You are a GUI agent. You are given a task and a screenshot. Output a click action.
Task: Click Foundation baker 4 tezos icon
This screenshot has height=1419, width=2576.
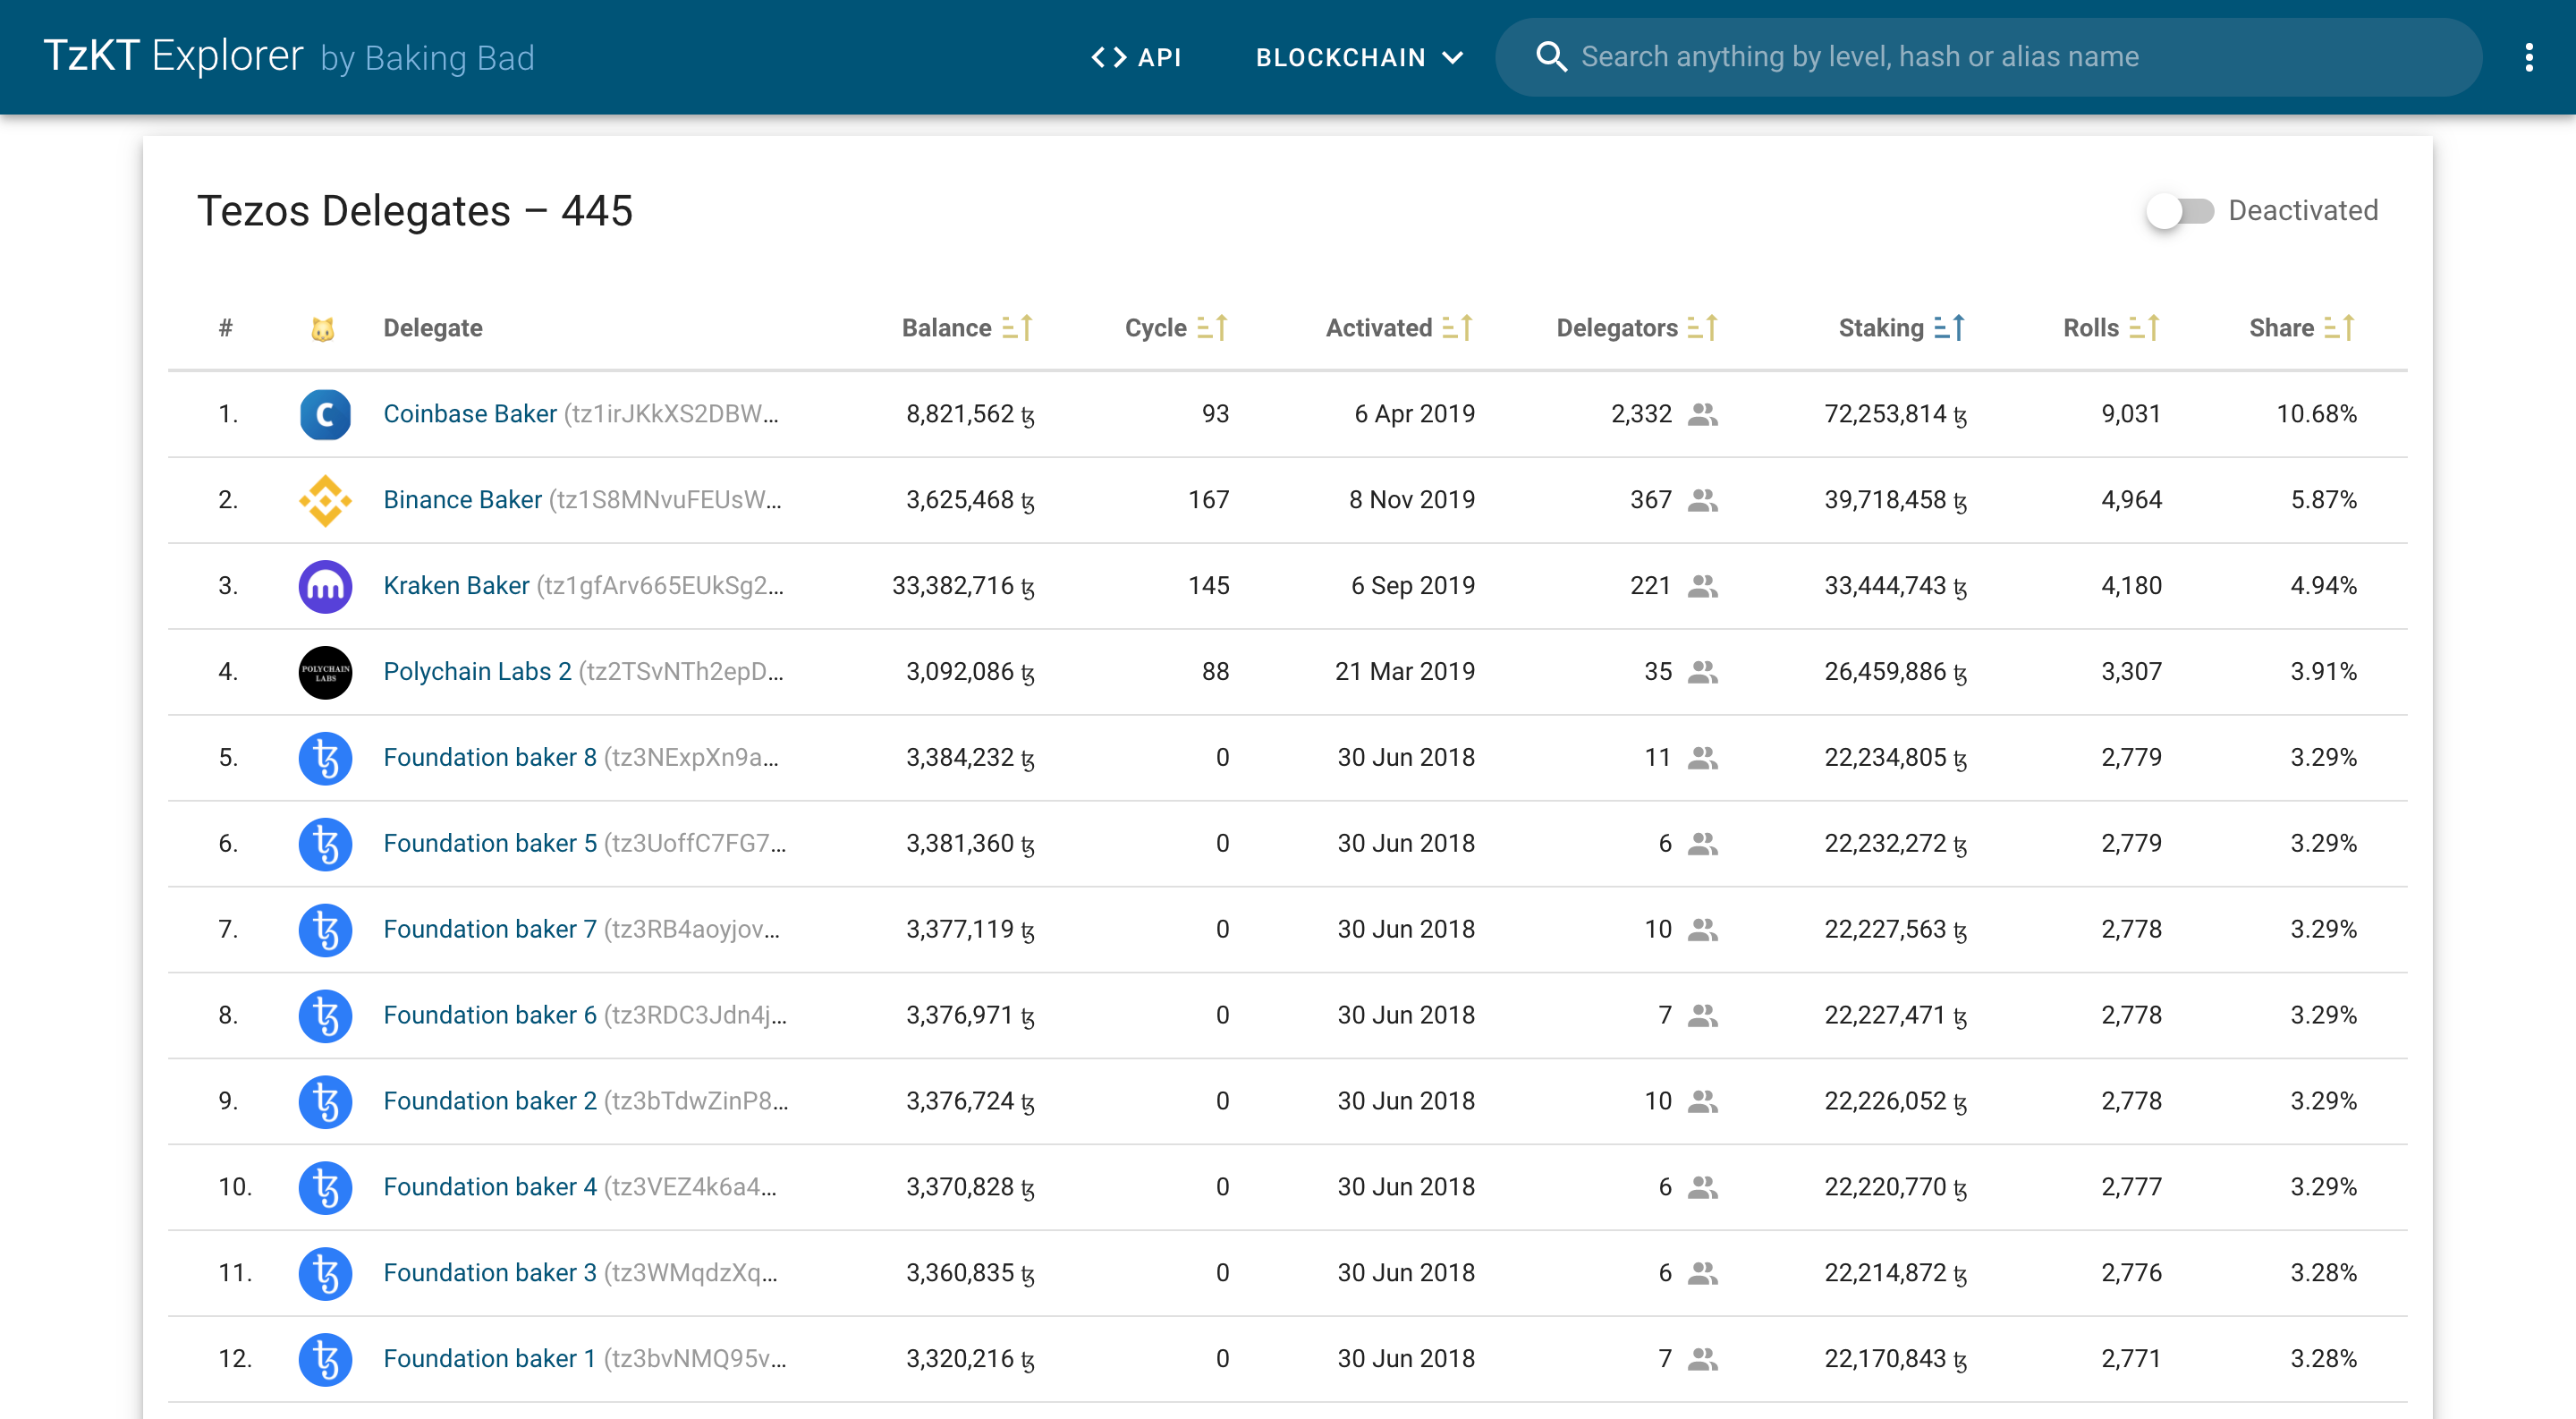pyautogui.click(x=325, y=1188)
